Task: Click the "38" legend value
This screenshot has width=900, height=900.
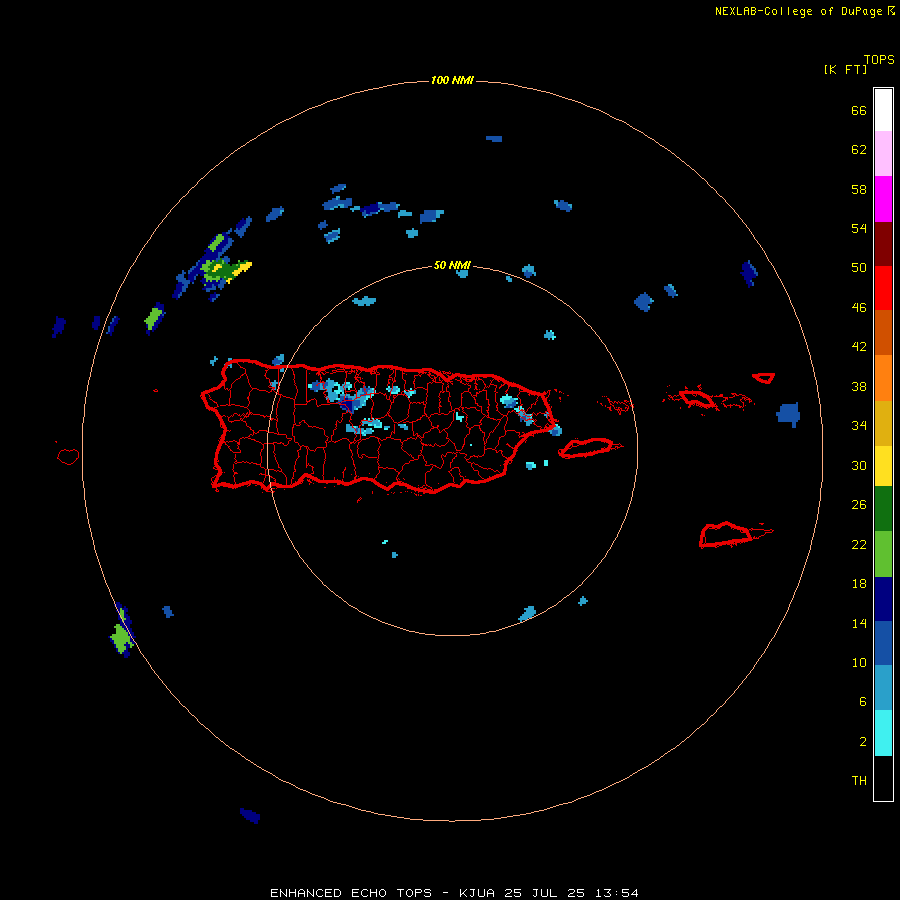Action: click(859, 386)
